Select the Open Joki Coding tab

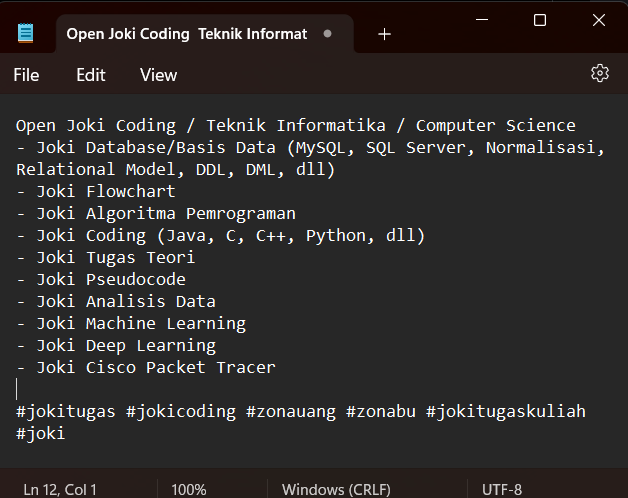[x=205, y=34]
